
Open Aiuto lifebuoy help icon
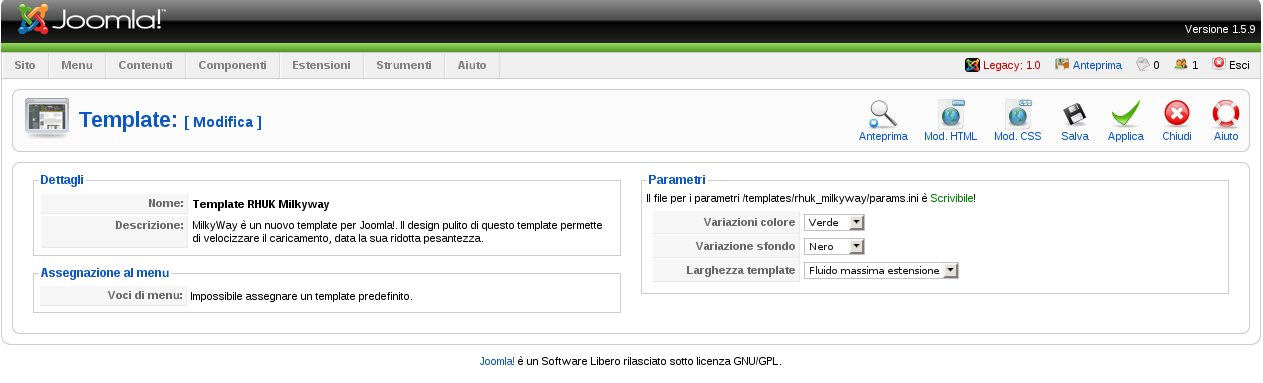pyautogui.click(x=1225, y=114)
